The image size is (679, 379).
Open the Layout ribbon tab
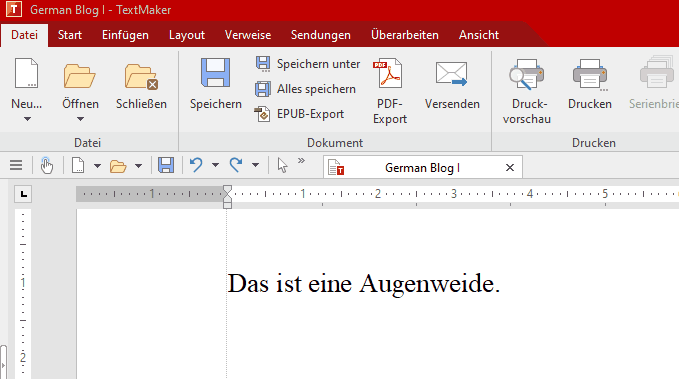pos(187,35)
